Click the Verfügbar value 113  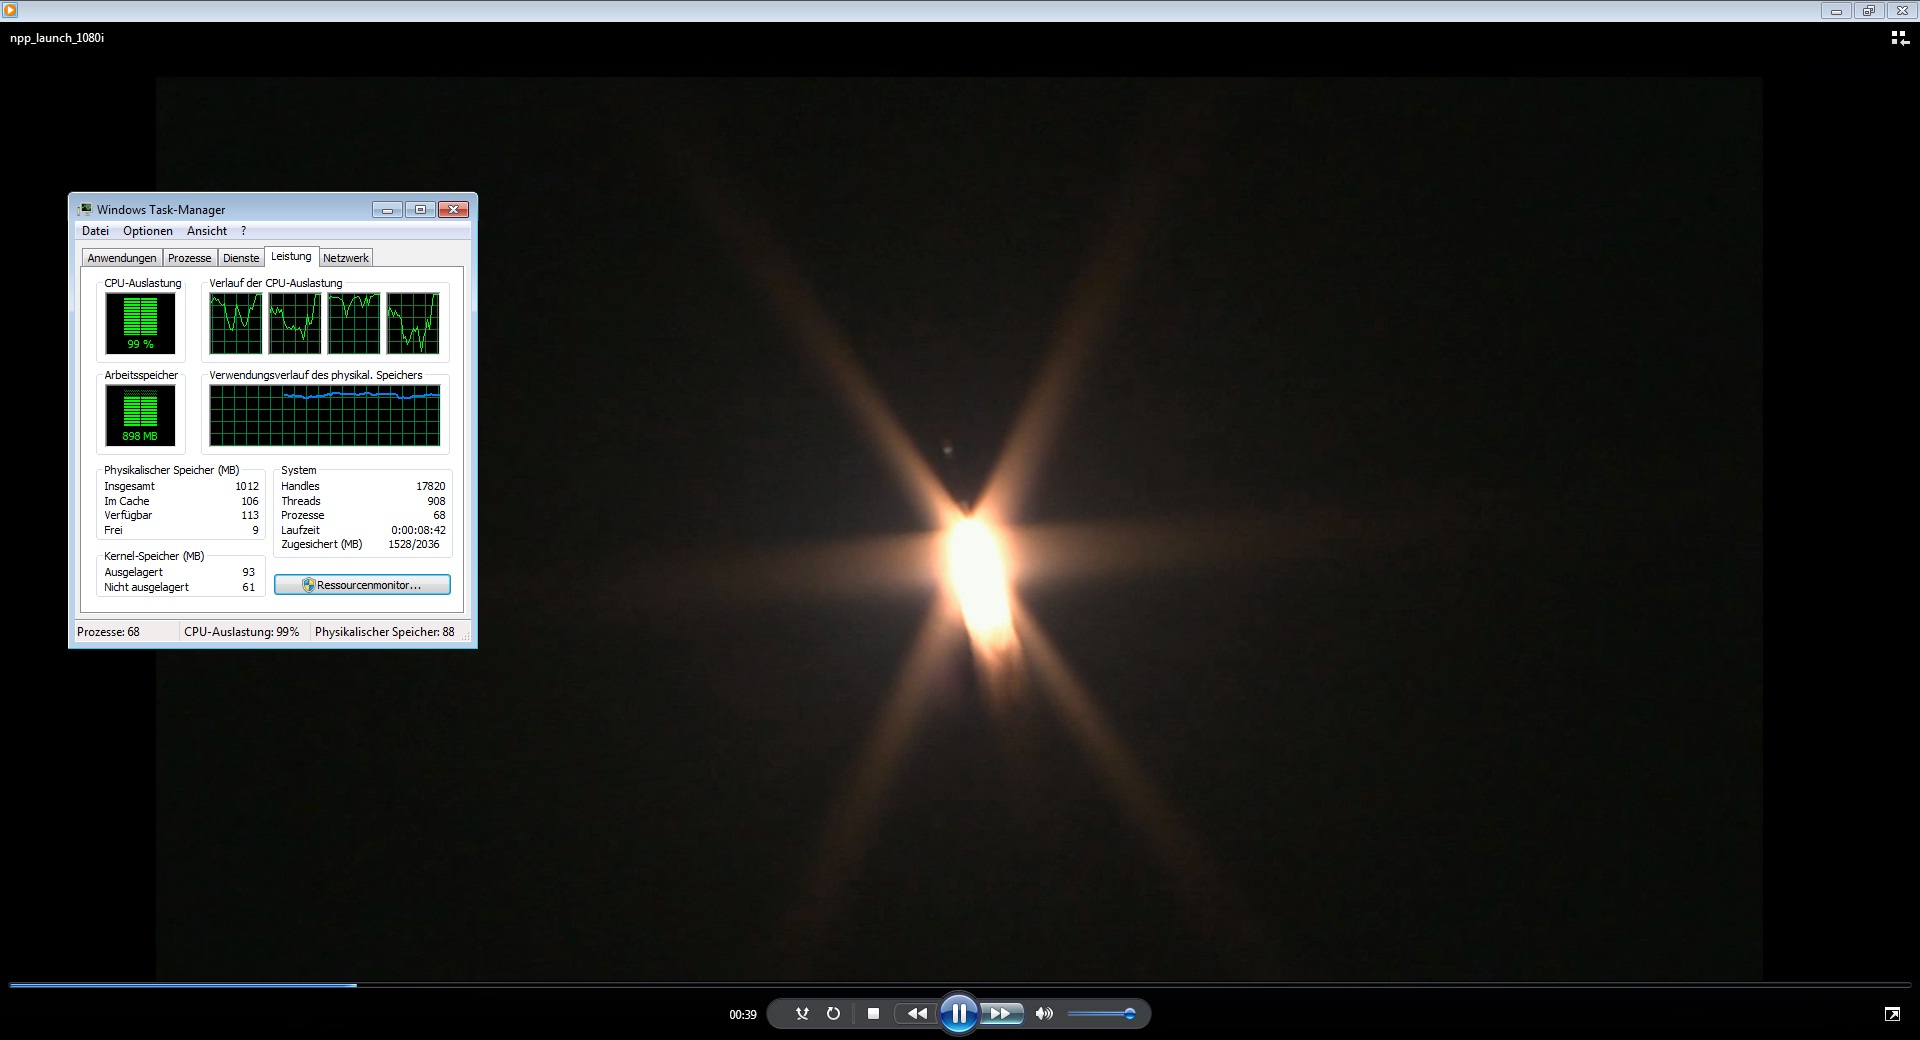[x=250, y=515]
